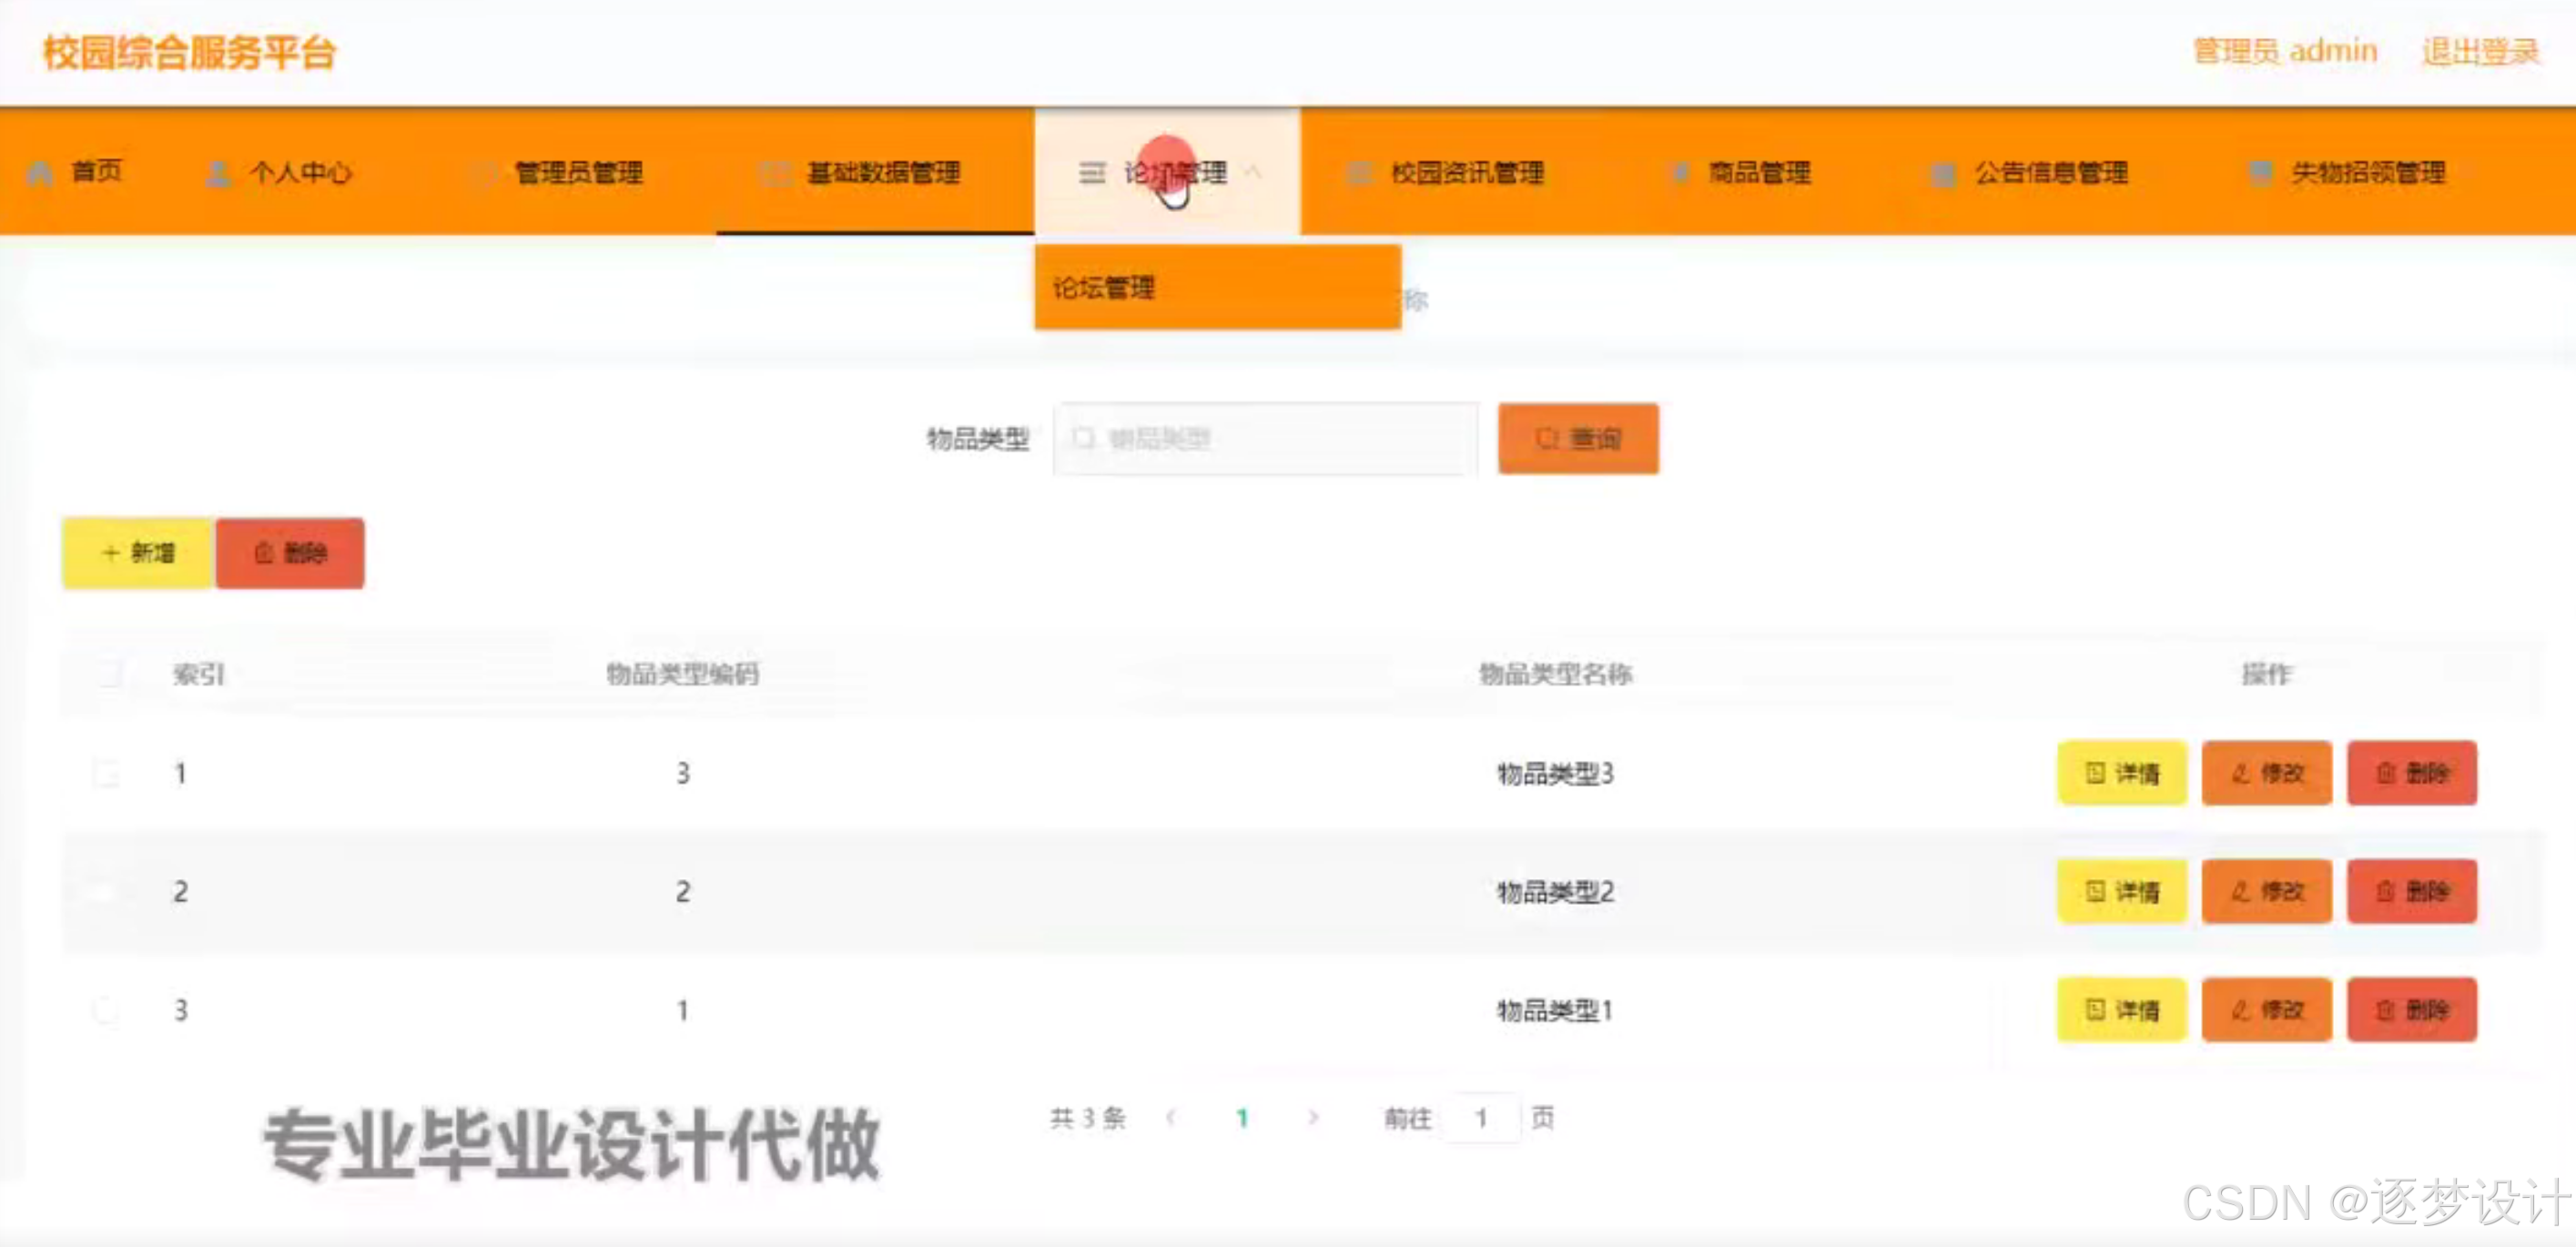The image size is (2576, 1247).
Task: Click the 个人中心 person icon
Action: coord(218,172)
